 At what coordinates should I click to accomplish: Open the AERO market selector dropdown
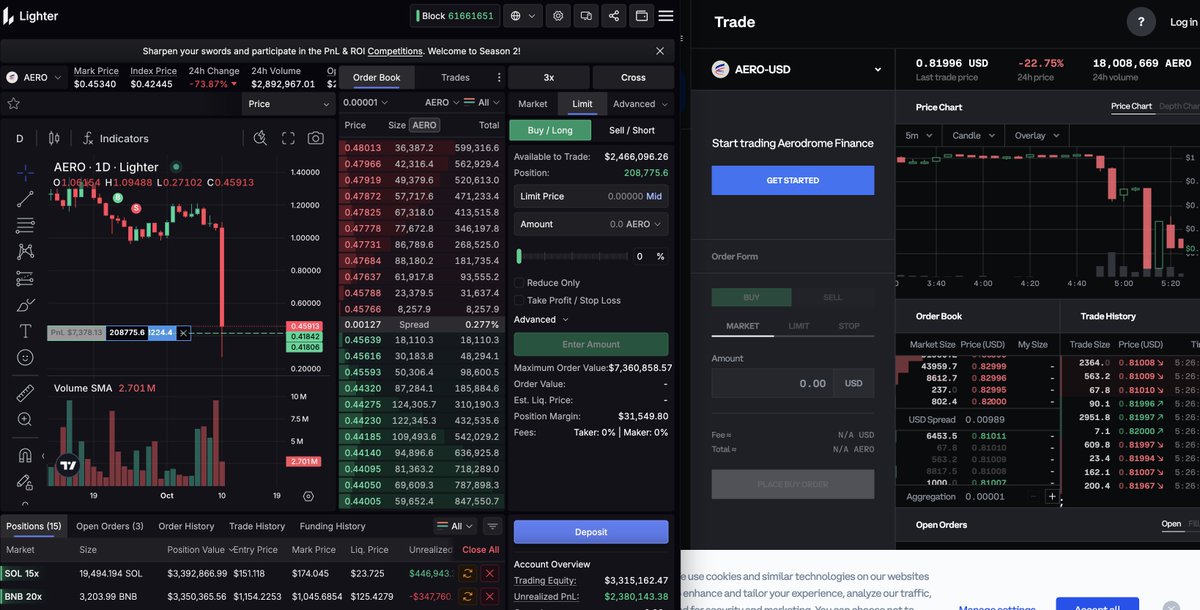34,77
